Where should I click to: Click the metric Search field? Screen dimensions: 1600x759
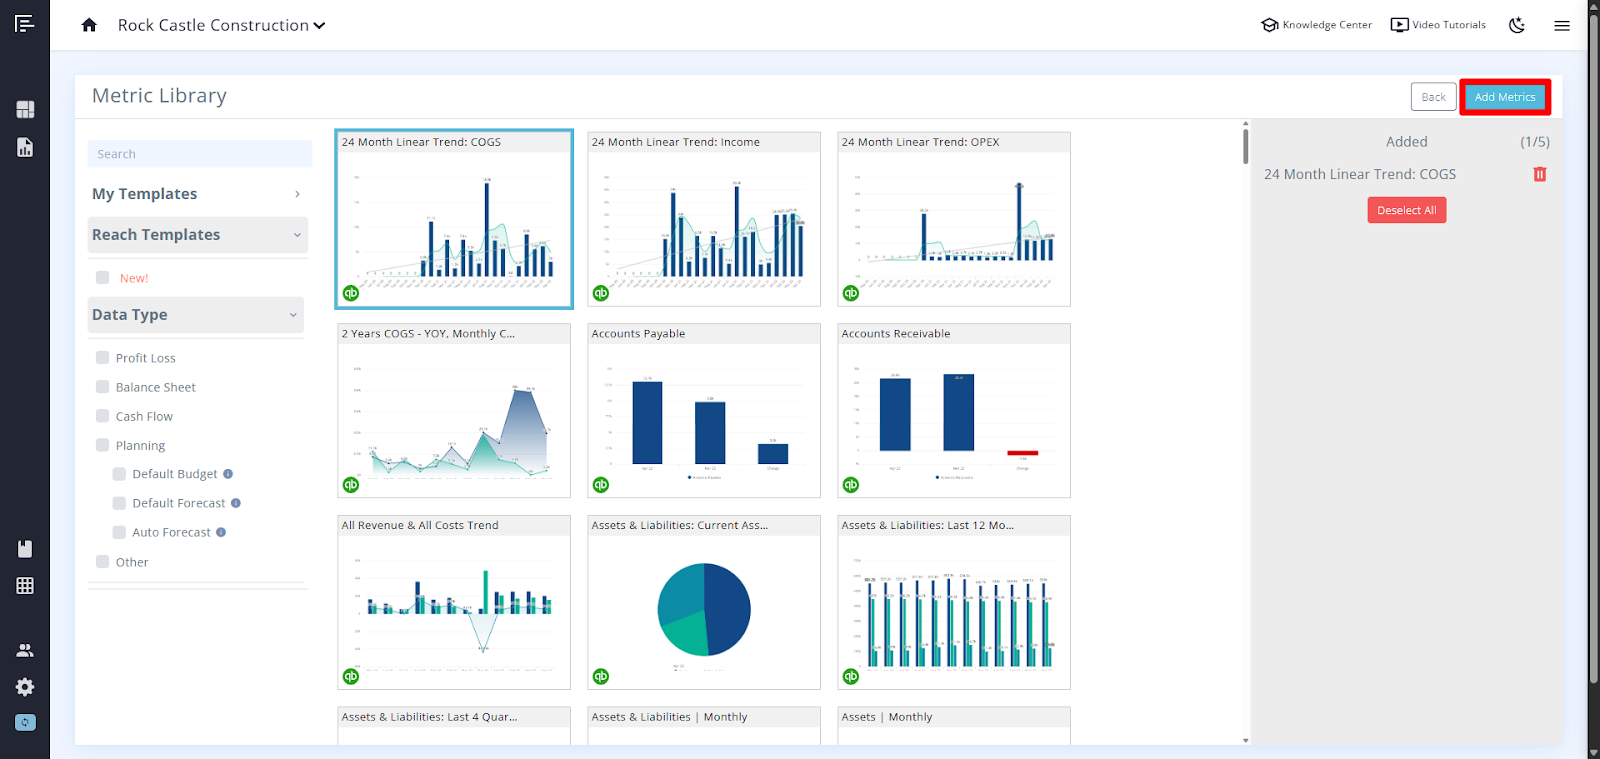pos(200,154)
